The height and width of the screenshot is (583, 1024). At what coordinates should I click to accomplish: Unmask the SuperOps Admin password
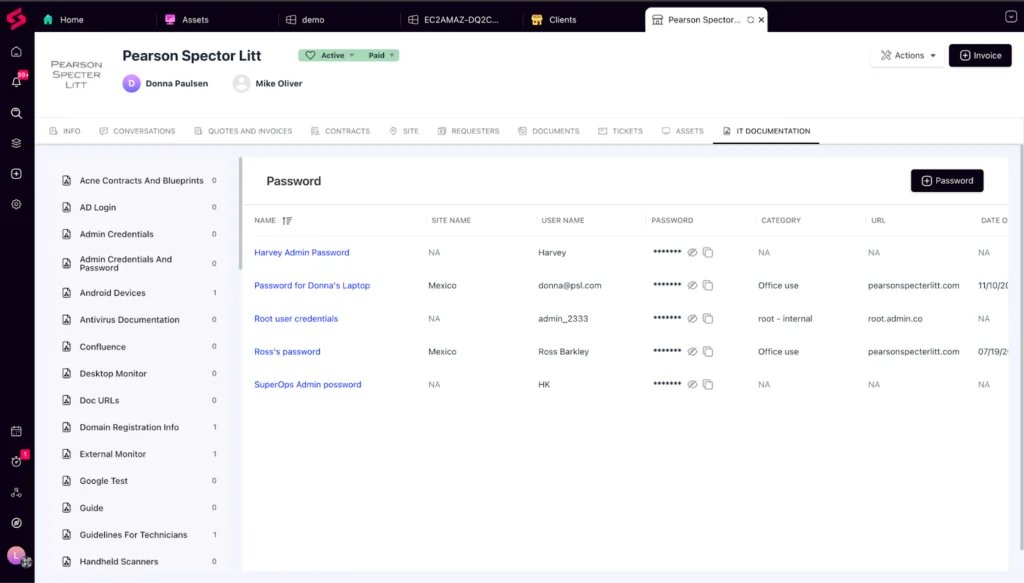point(691,385)
